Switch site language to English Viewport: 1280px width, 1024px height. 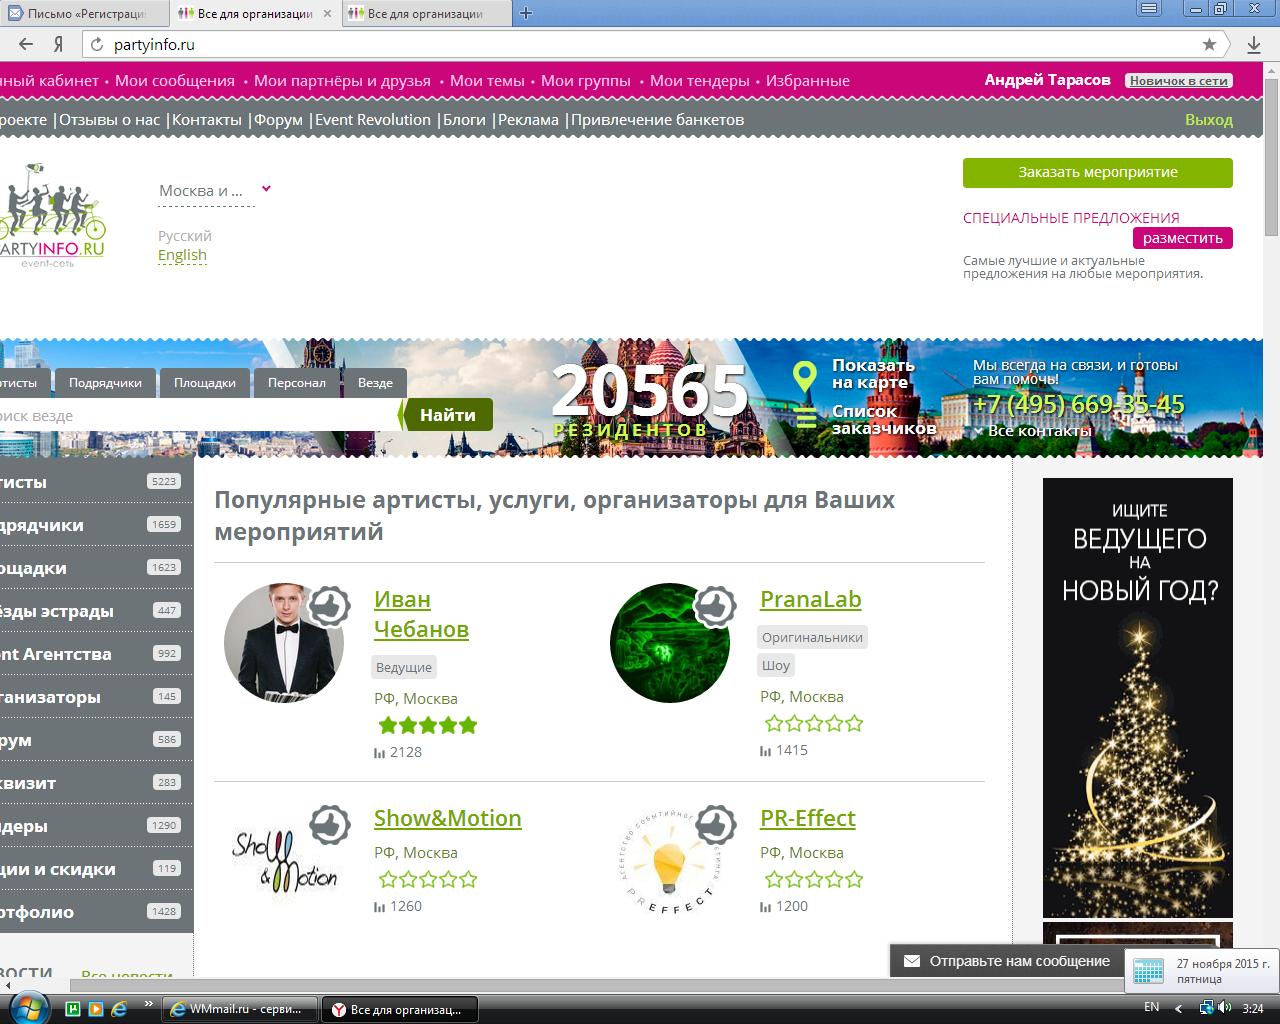(x=182, y=255)
